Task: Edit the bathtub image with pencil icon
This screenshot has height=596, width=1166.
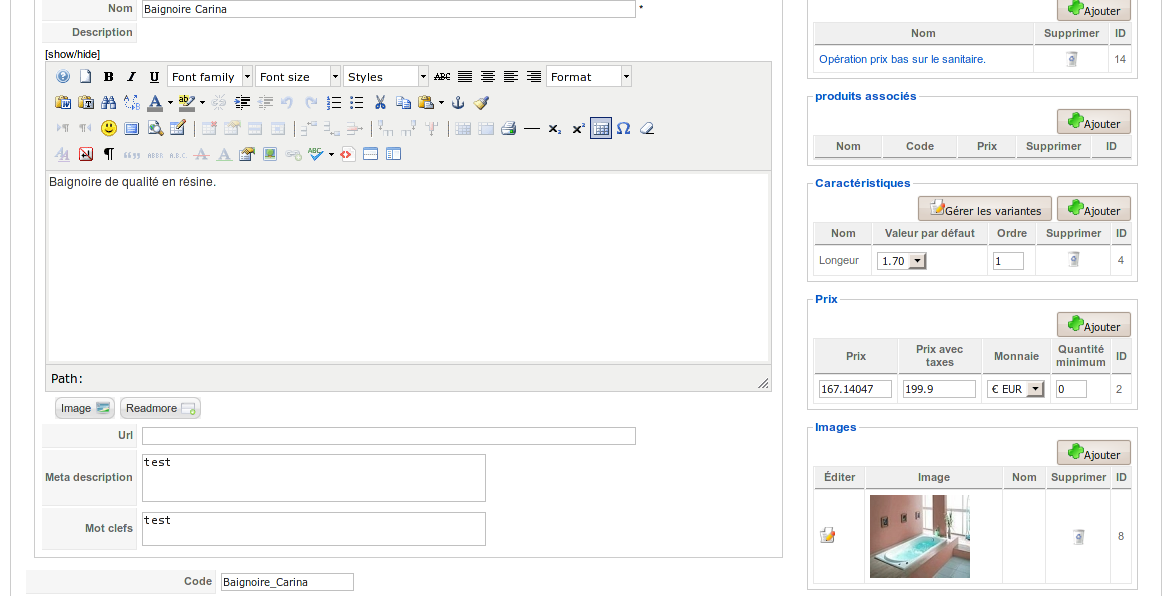Action: [x=828, y=535]
